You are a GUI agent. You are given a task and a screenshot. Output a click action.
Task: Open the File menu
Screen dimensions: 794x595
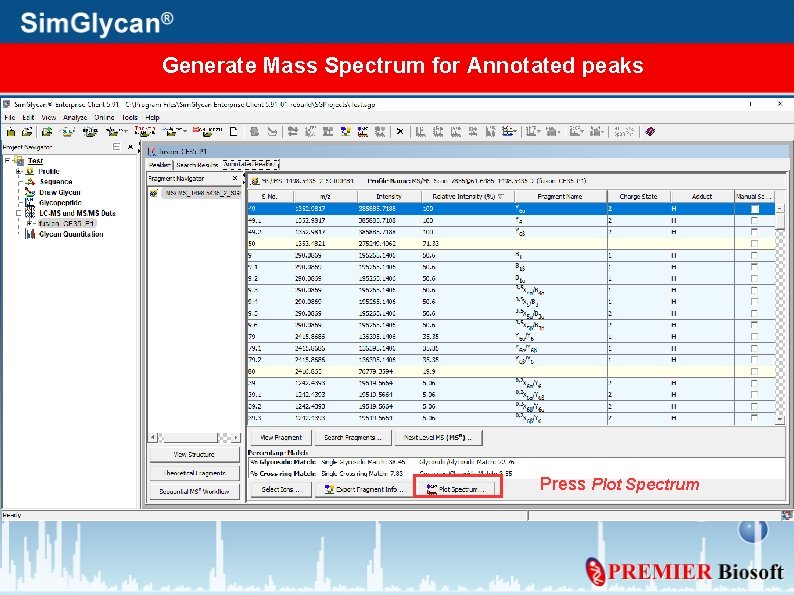[x=10, y=117]
